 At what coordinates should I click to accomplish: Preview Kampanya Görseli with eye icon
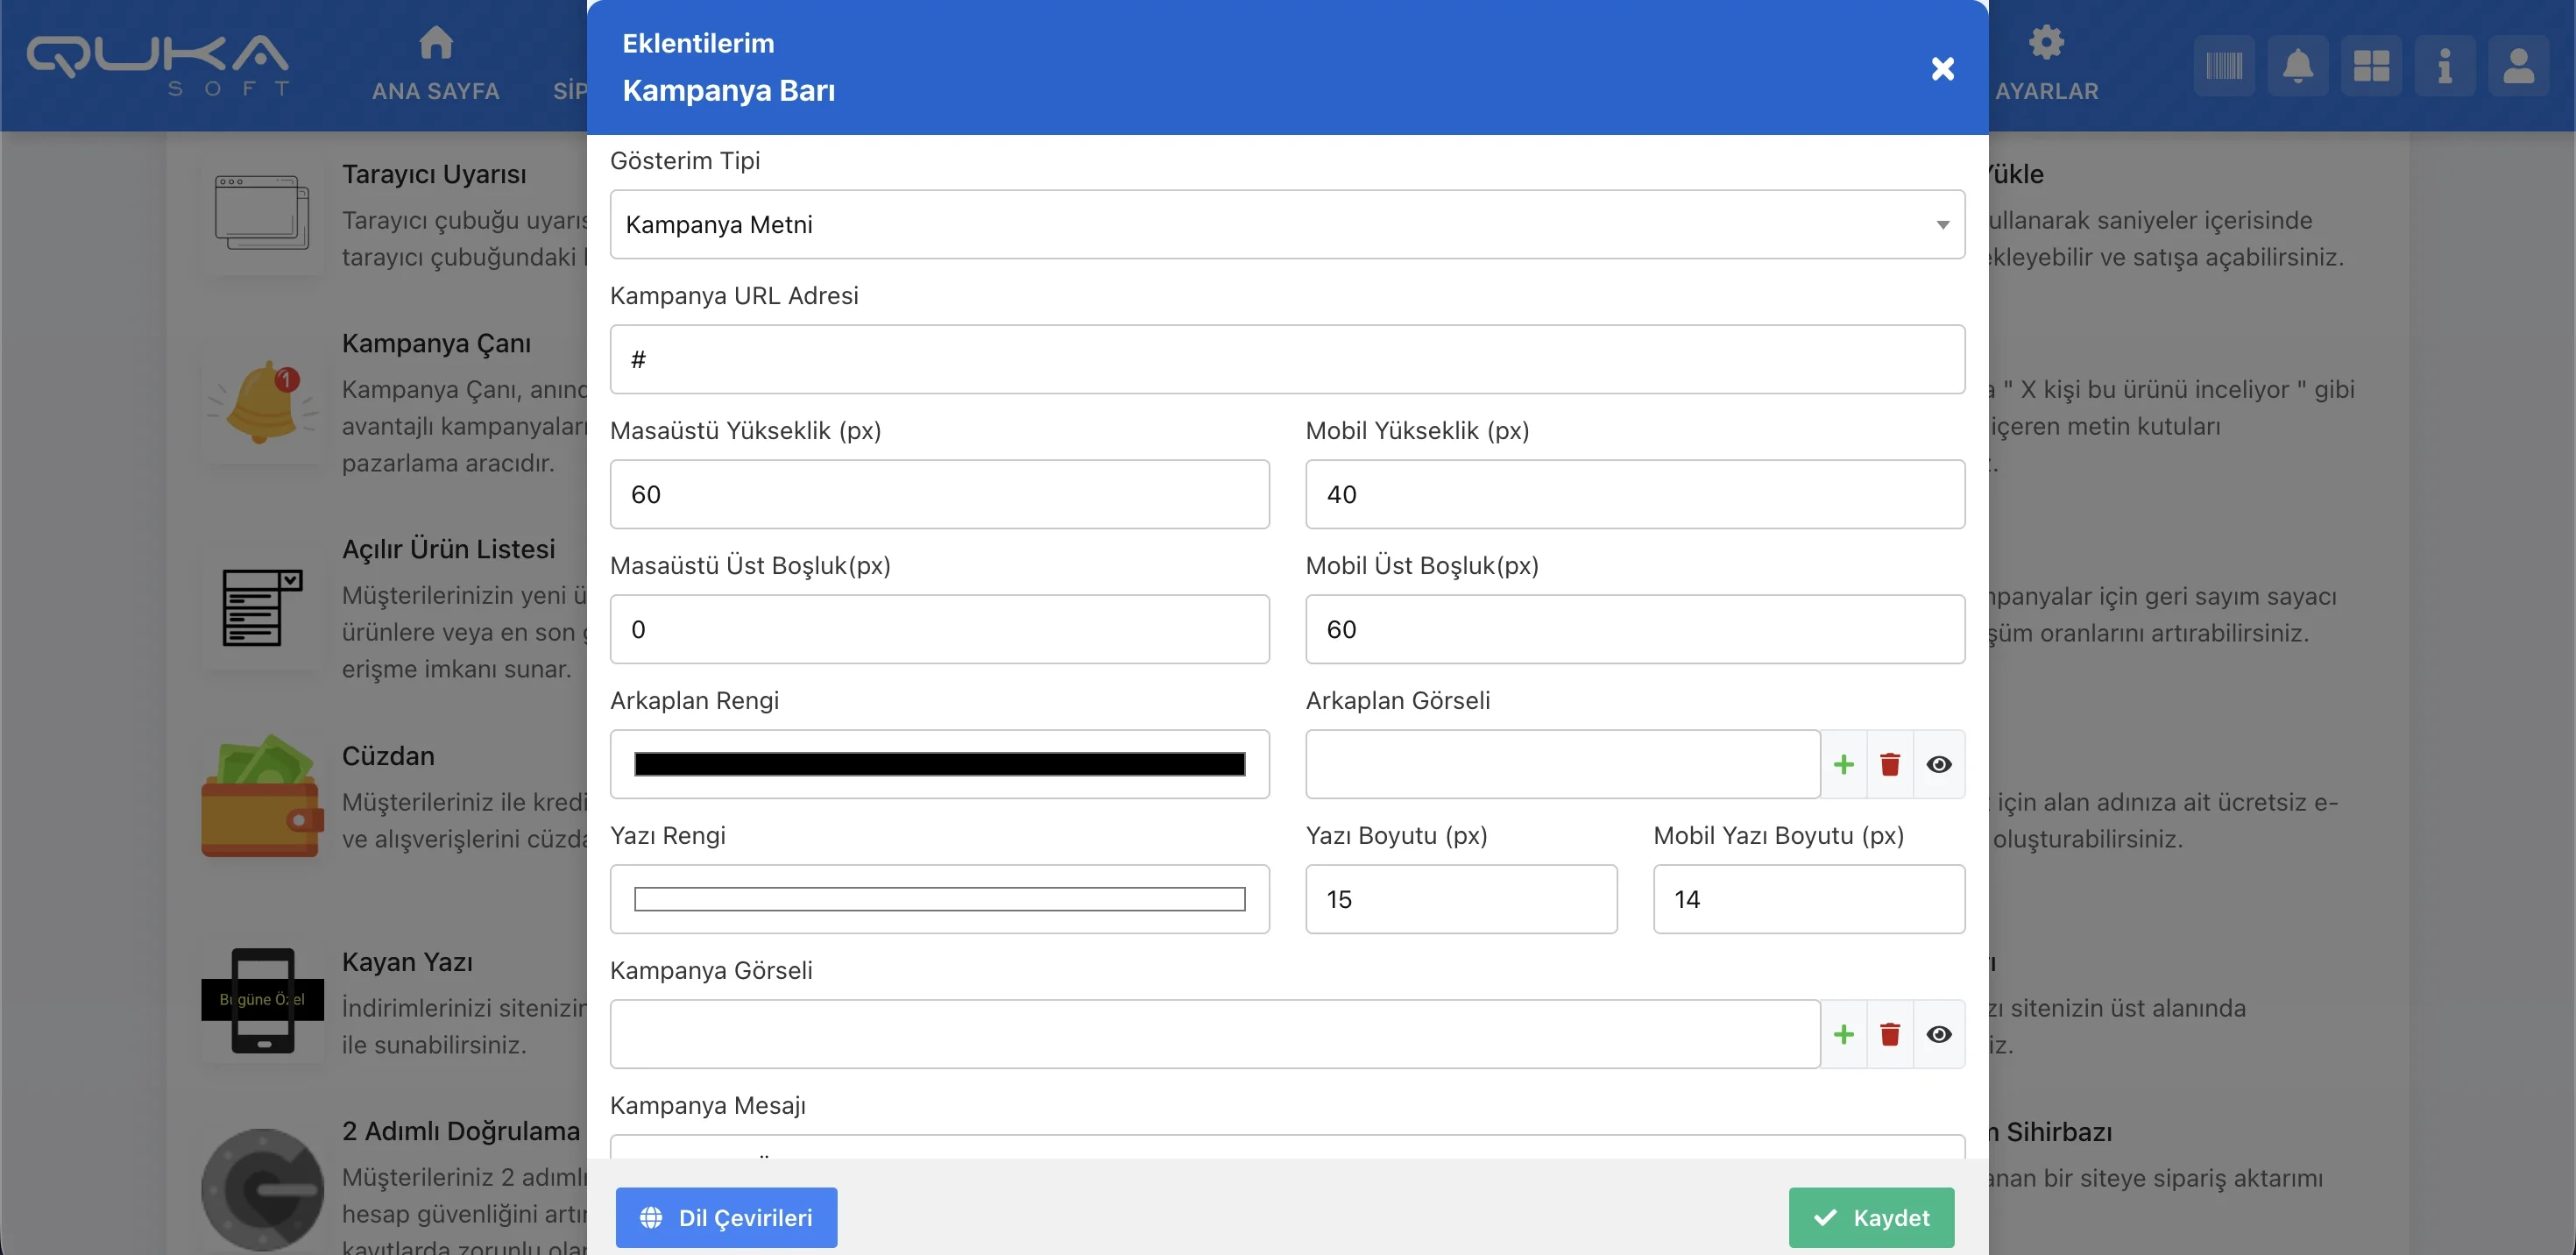(1939, 1035)
